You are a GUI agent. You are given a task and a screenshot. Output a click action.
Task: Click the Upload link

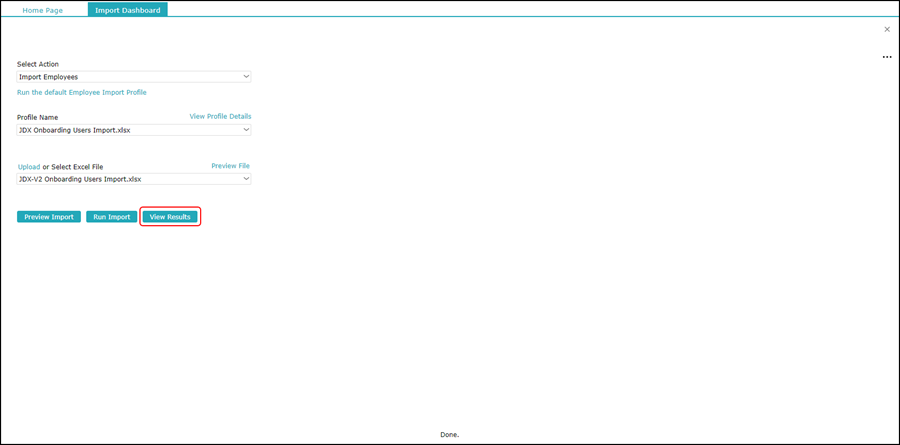coord(29,167)
